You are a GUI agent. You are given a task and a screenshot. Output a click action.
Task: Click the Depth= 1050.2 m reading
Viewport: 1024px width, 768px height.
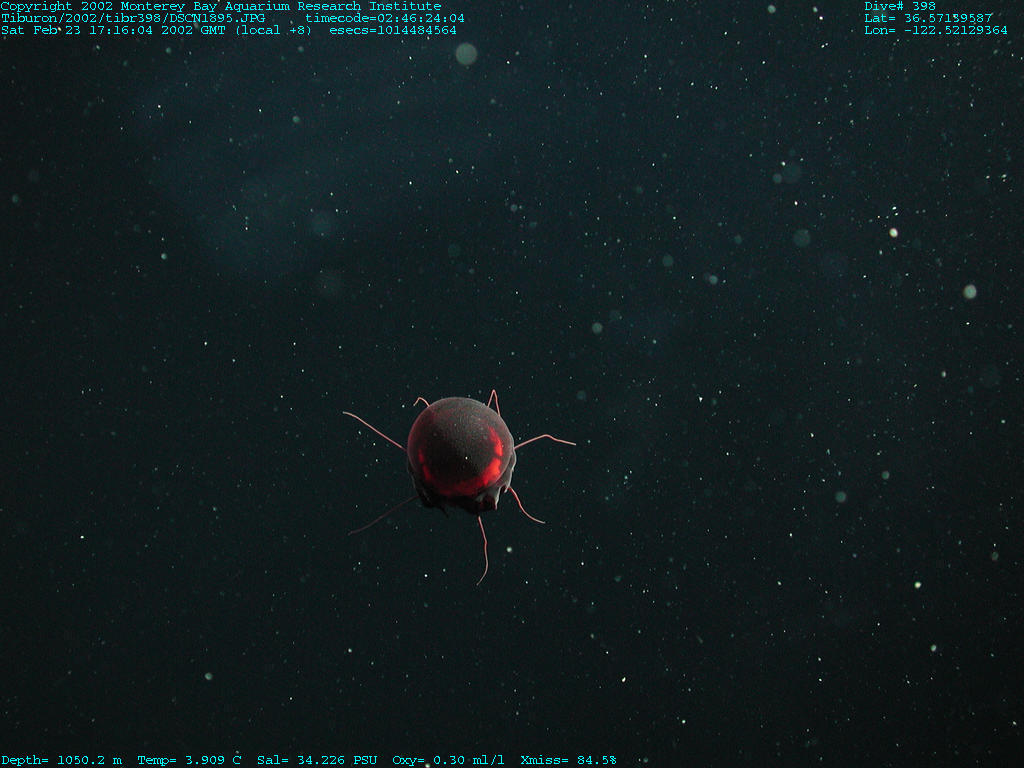(61, 760)
